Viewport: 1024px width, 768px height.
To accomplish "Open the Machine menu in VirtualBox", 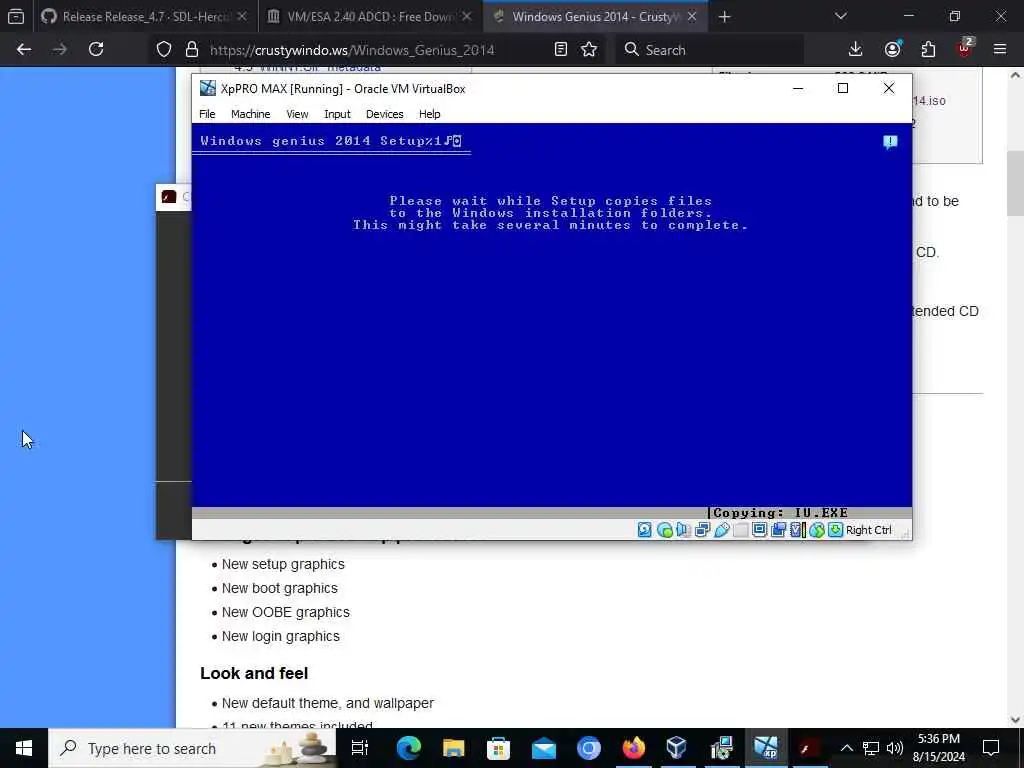I will (250, 114).
